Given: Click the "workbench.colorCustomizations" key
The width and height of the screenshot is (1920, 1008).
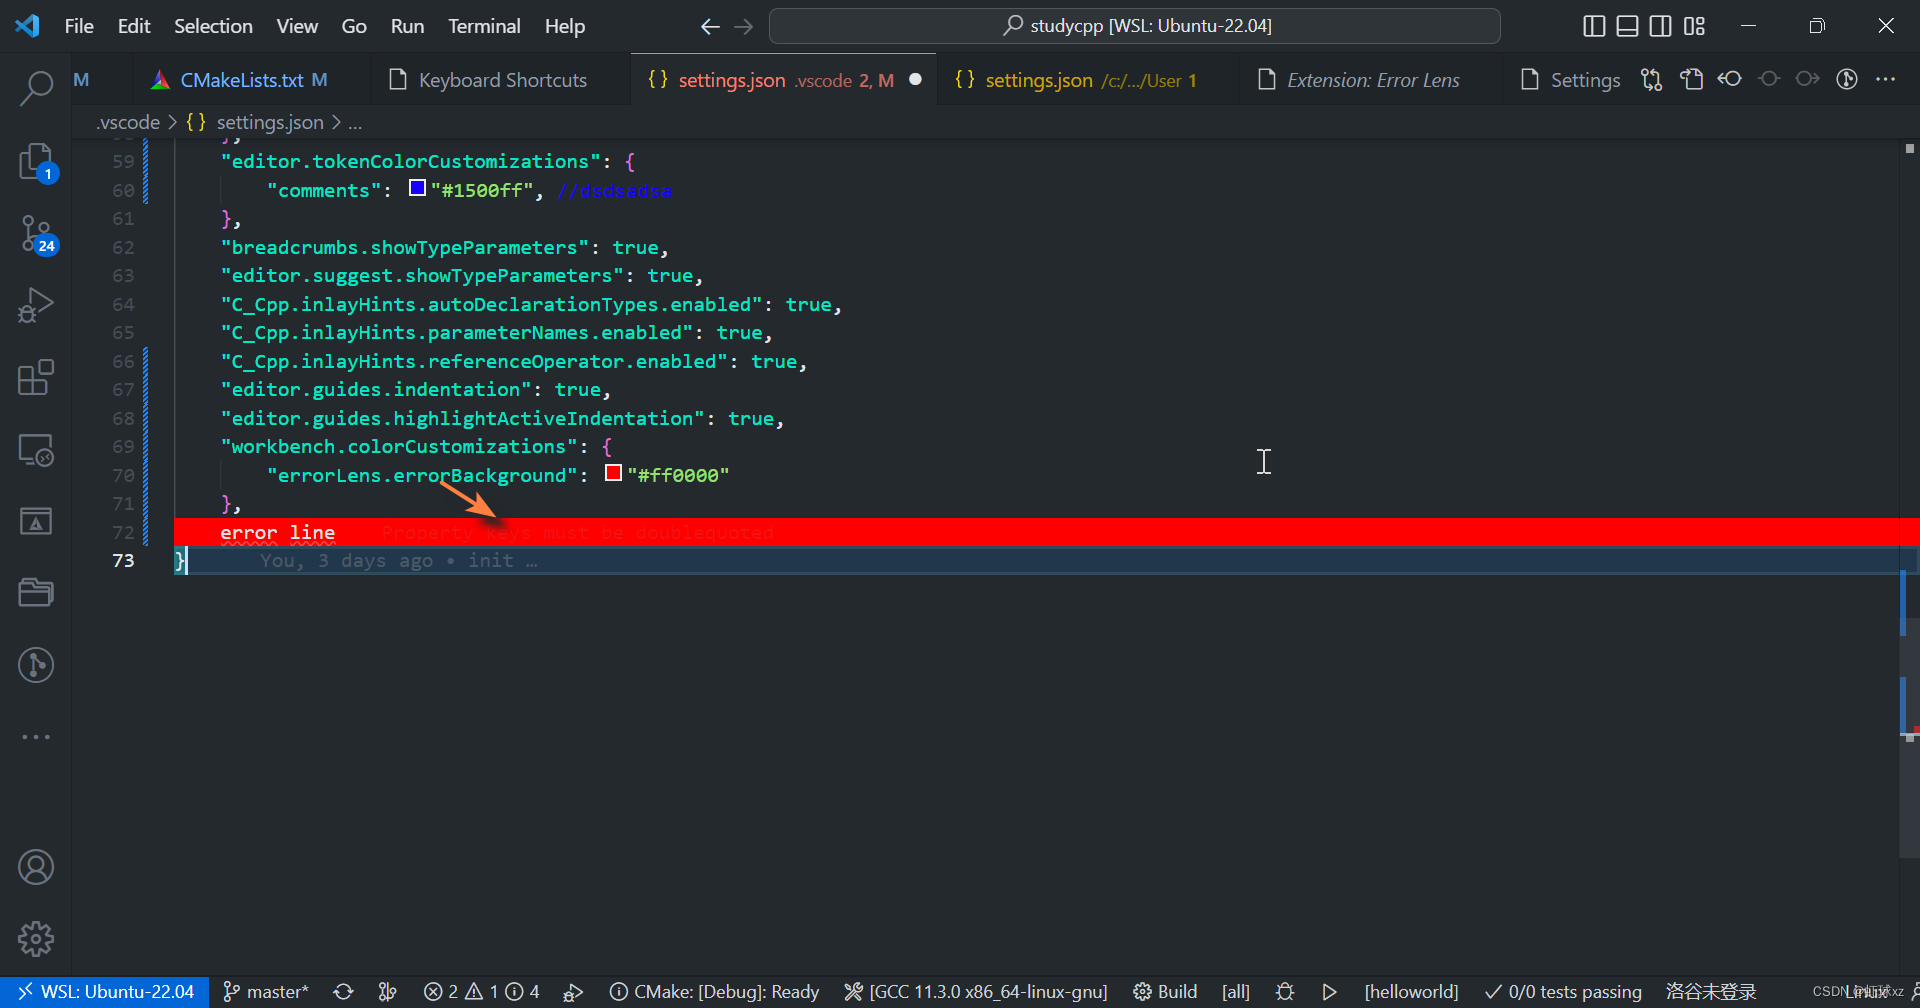Looking at the screenshot, I should (x=399, y=447).
